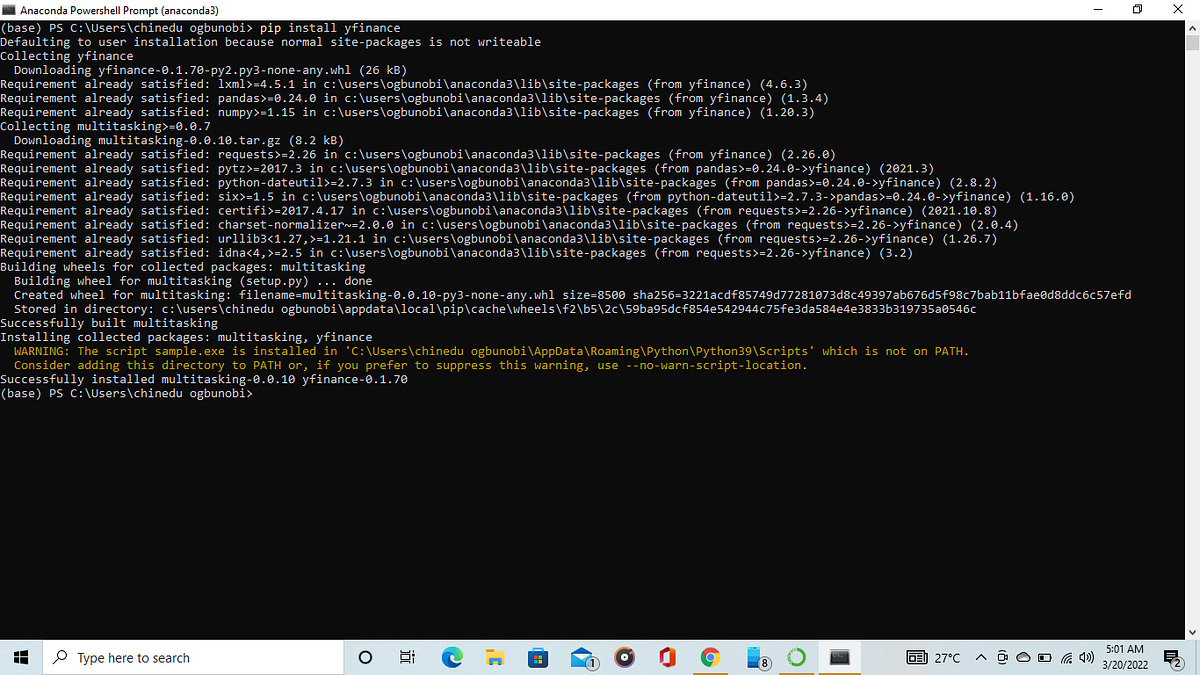Check battery status in the system tray
The image size is (1200, 675).
(1044, 657)
